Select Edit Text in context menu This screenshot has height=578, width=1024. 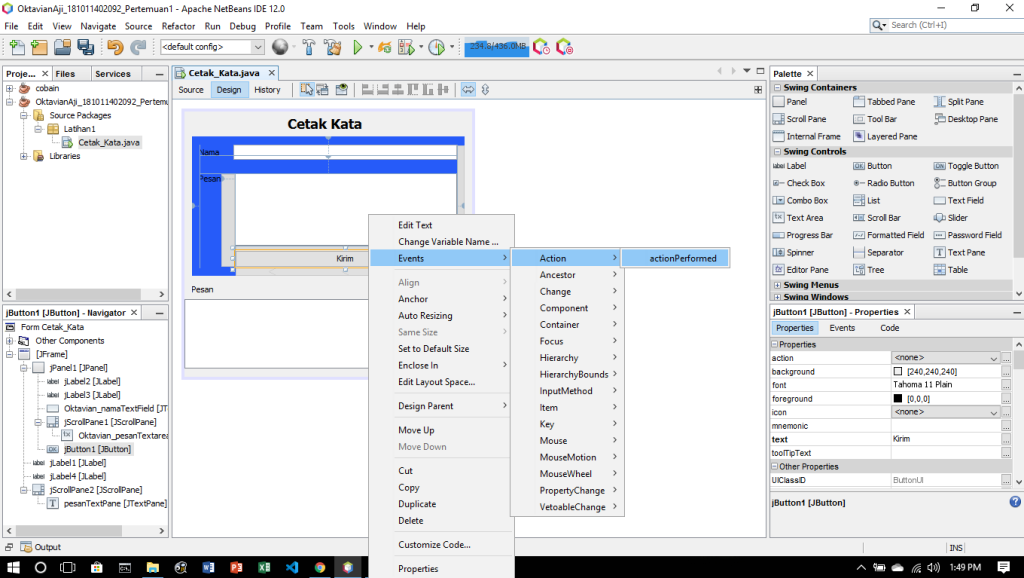(x=415, y=225)
